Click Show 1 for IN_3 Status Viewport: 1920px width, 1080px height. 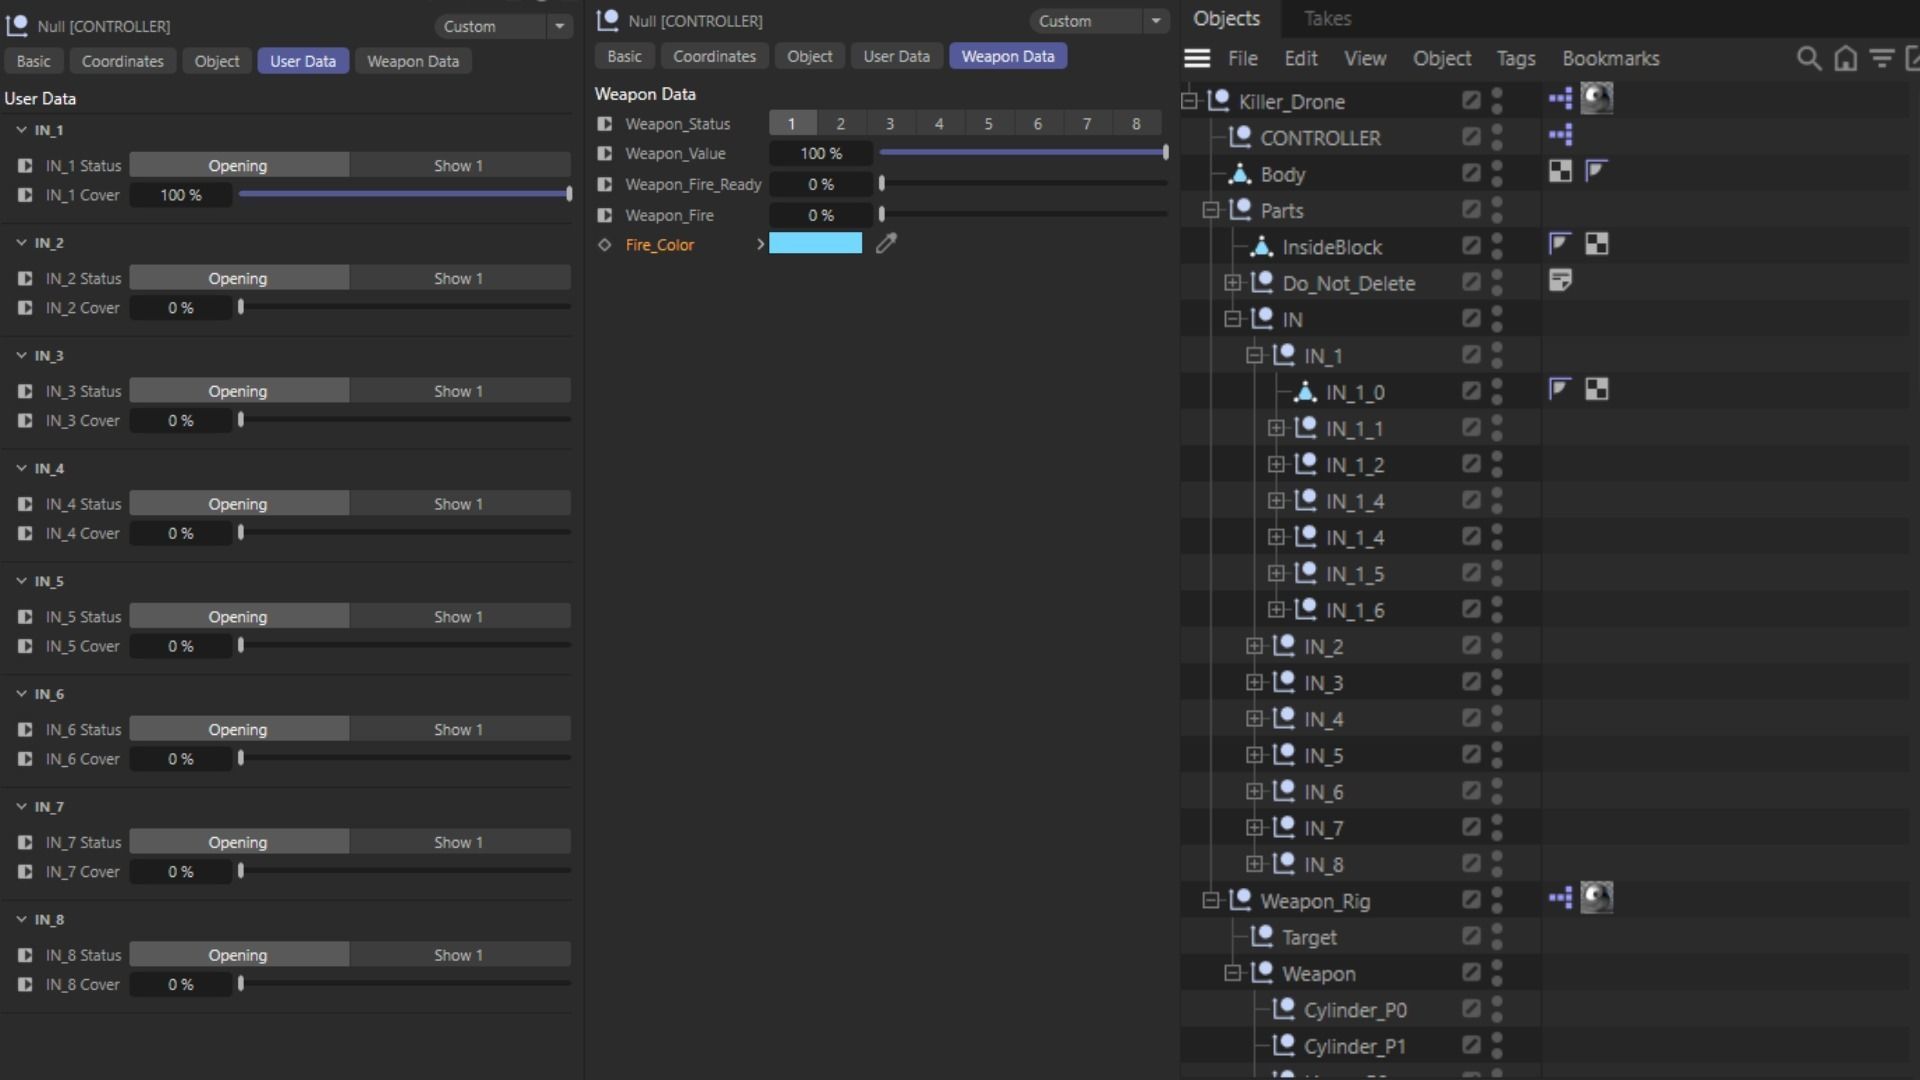click(458, 391)
